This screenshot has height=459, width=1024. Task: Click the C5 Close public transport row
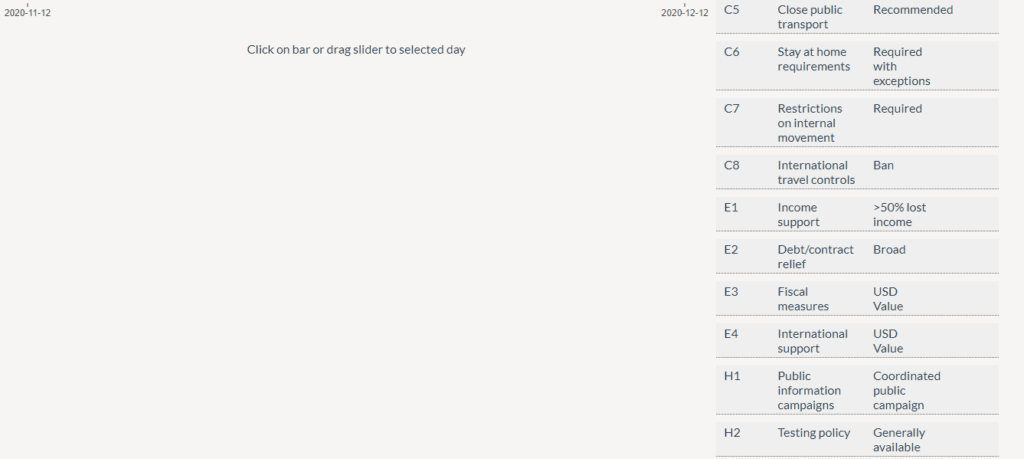coord(857,16)
